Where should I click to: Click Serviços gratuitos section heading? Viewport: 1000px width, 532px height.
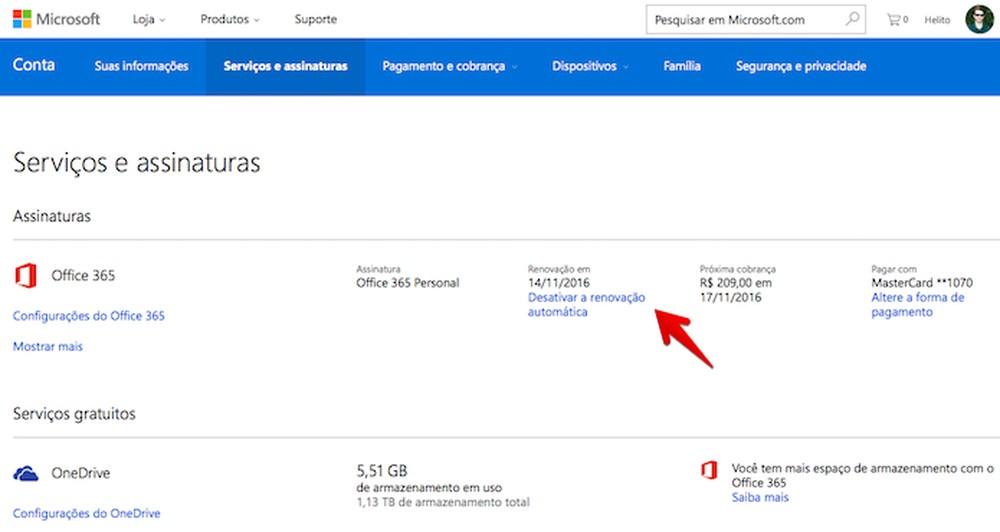(x=74, y=414)
